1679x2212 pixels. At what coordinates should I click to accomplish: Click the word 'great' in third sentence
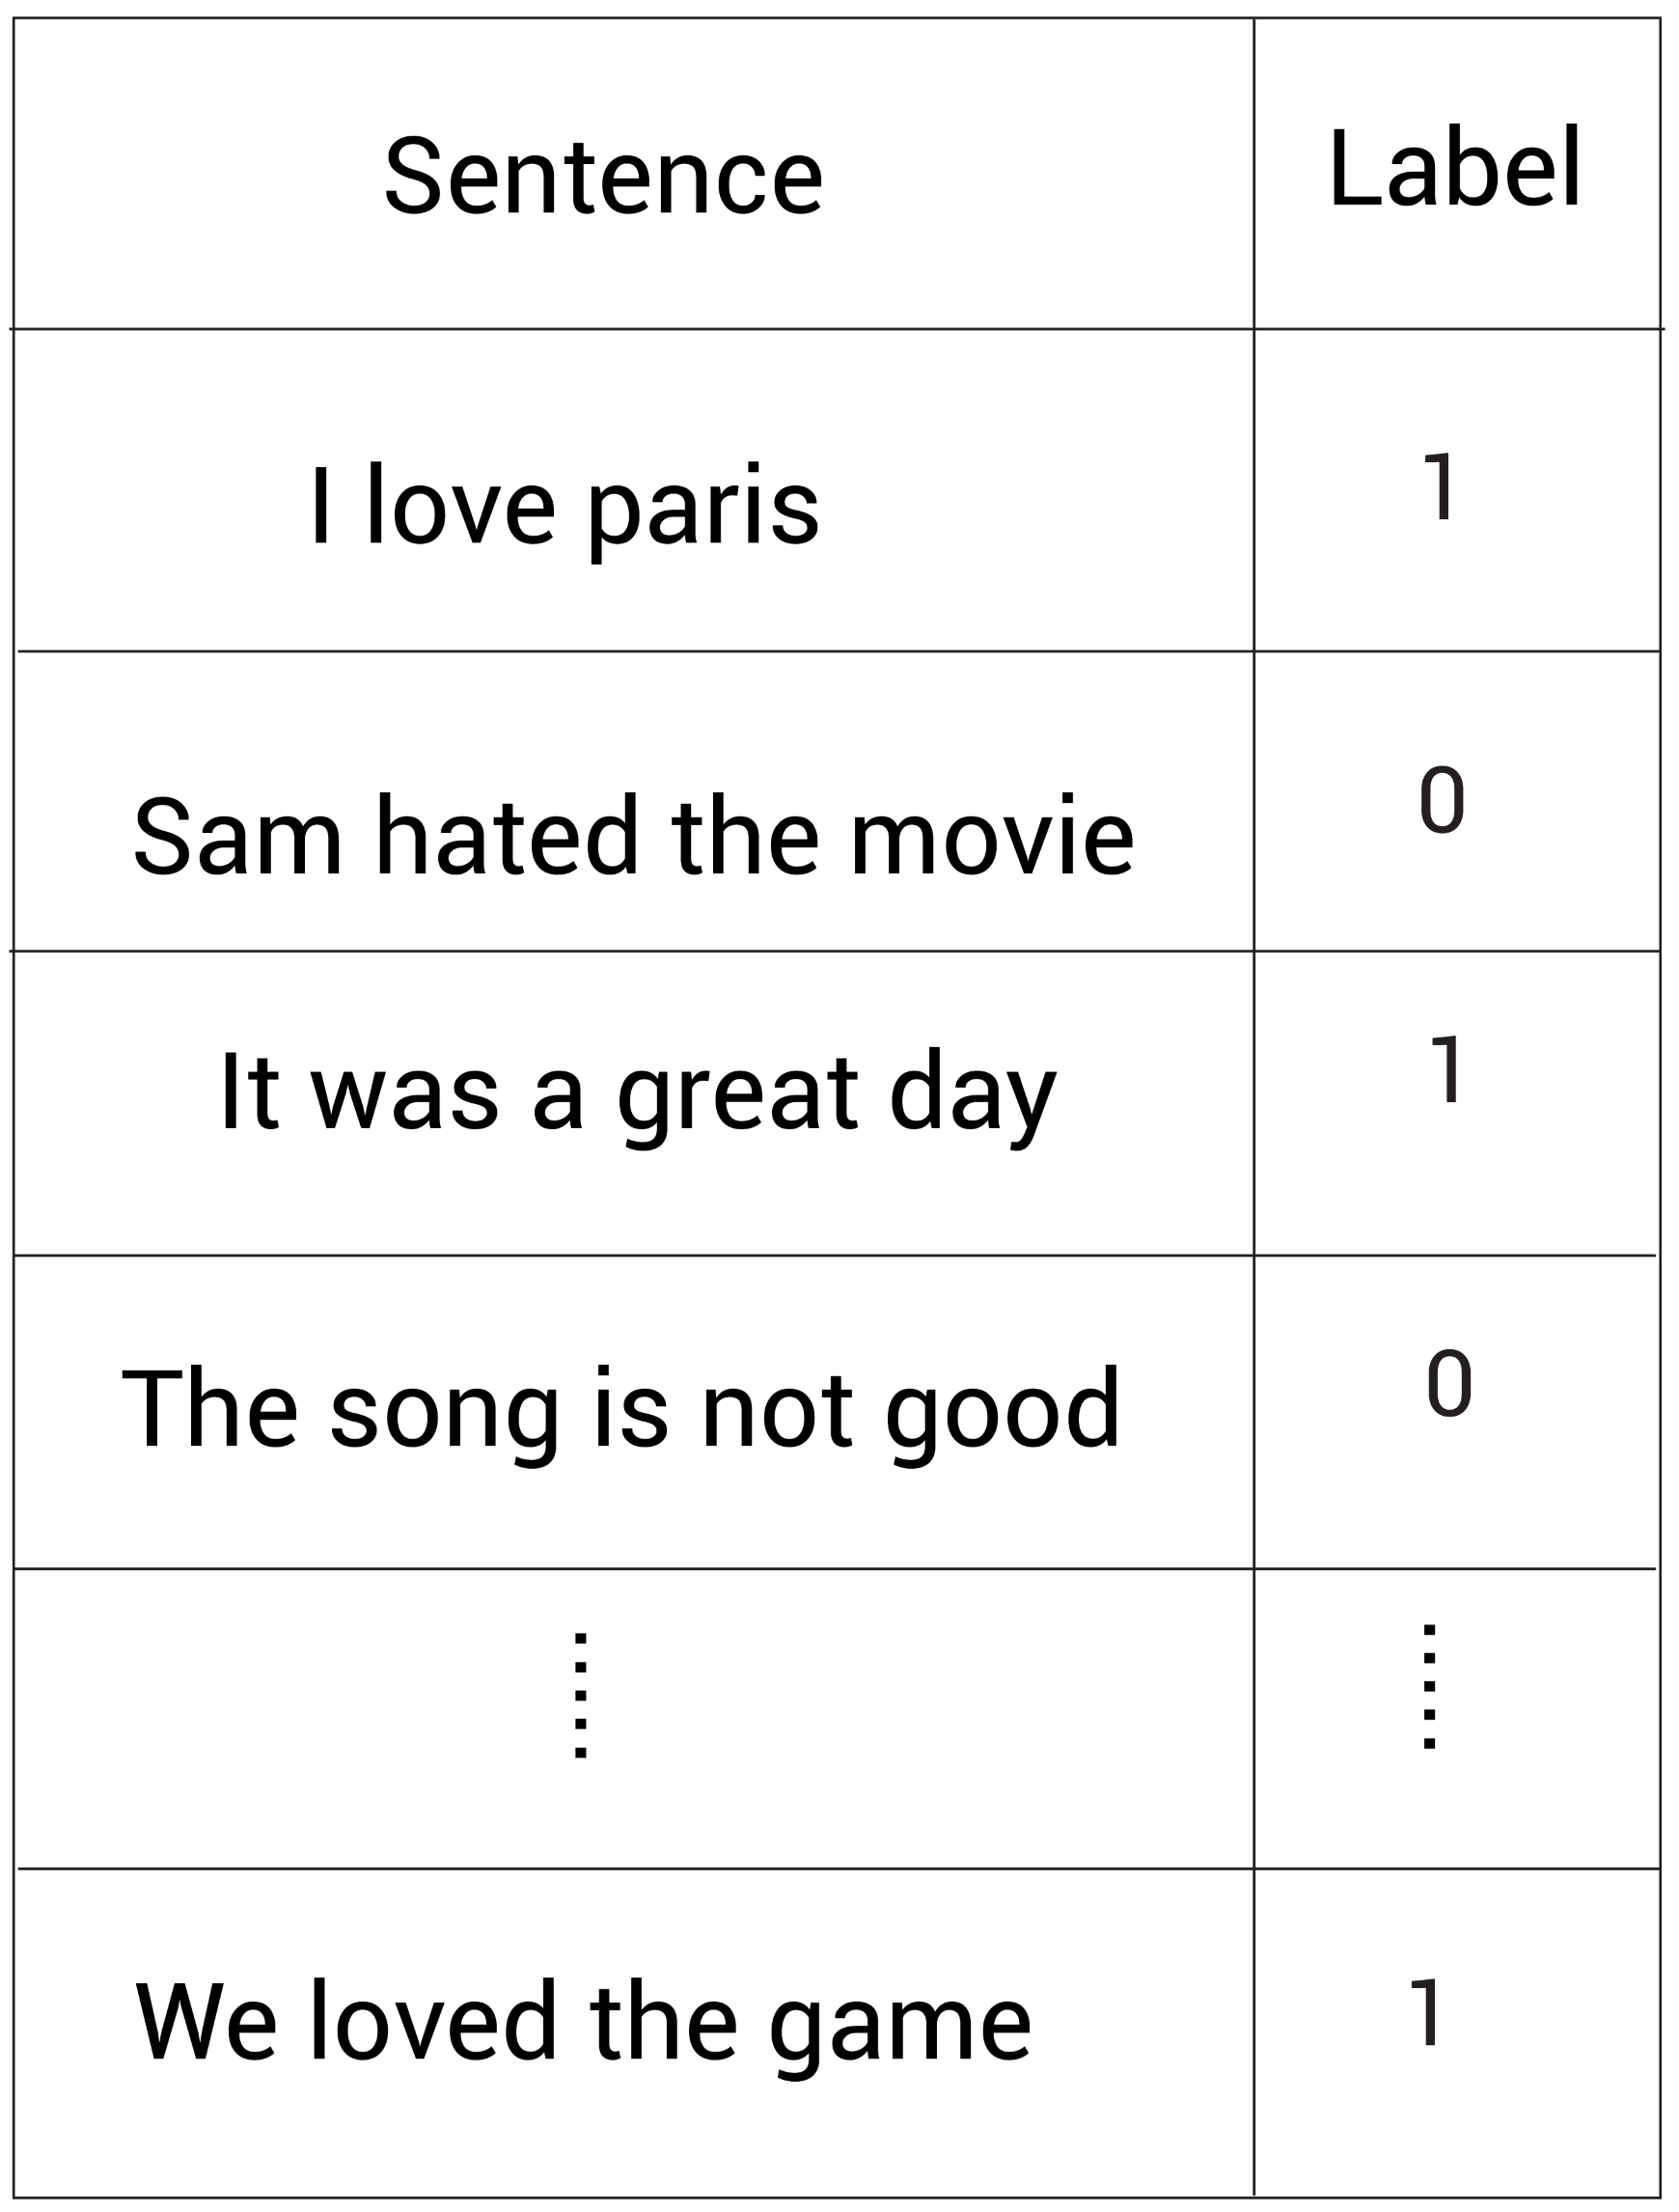(x=738, y=1097)
